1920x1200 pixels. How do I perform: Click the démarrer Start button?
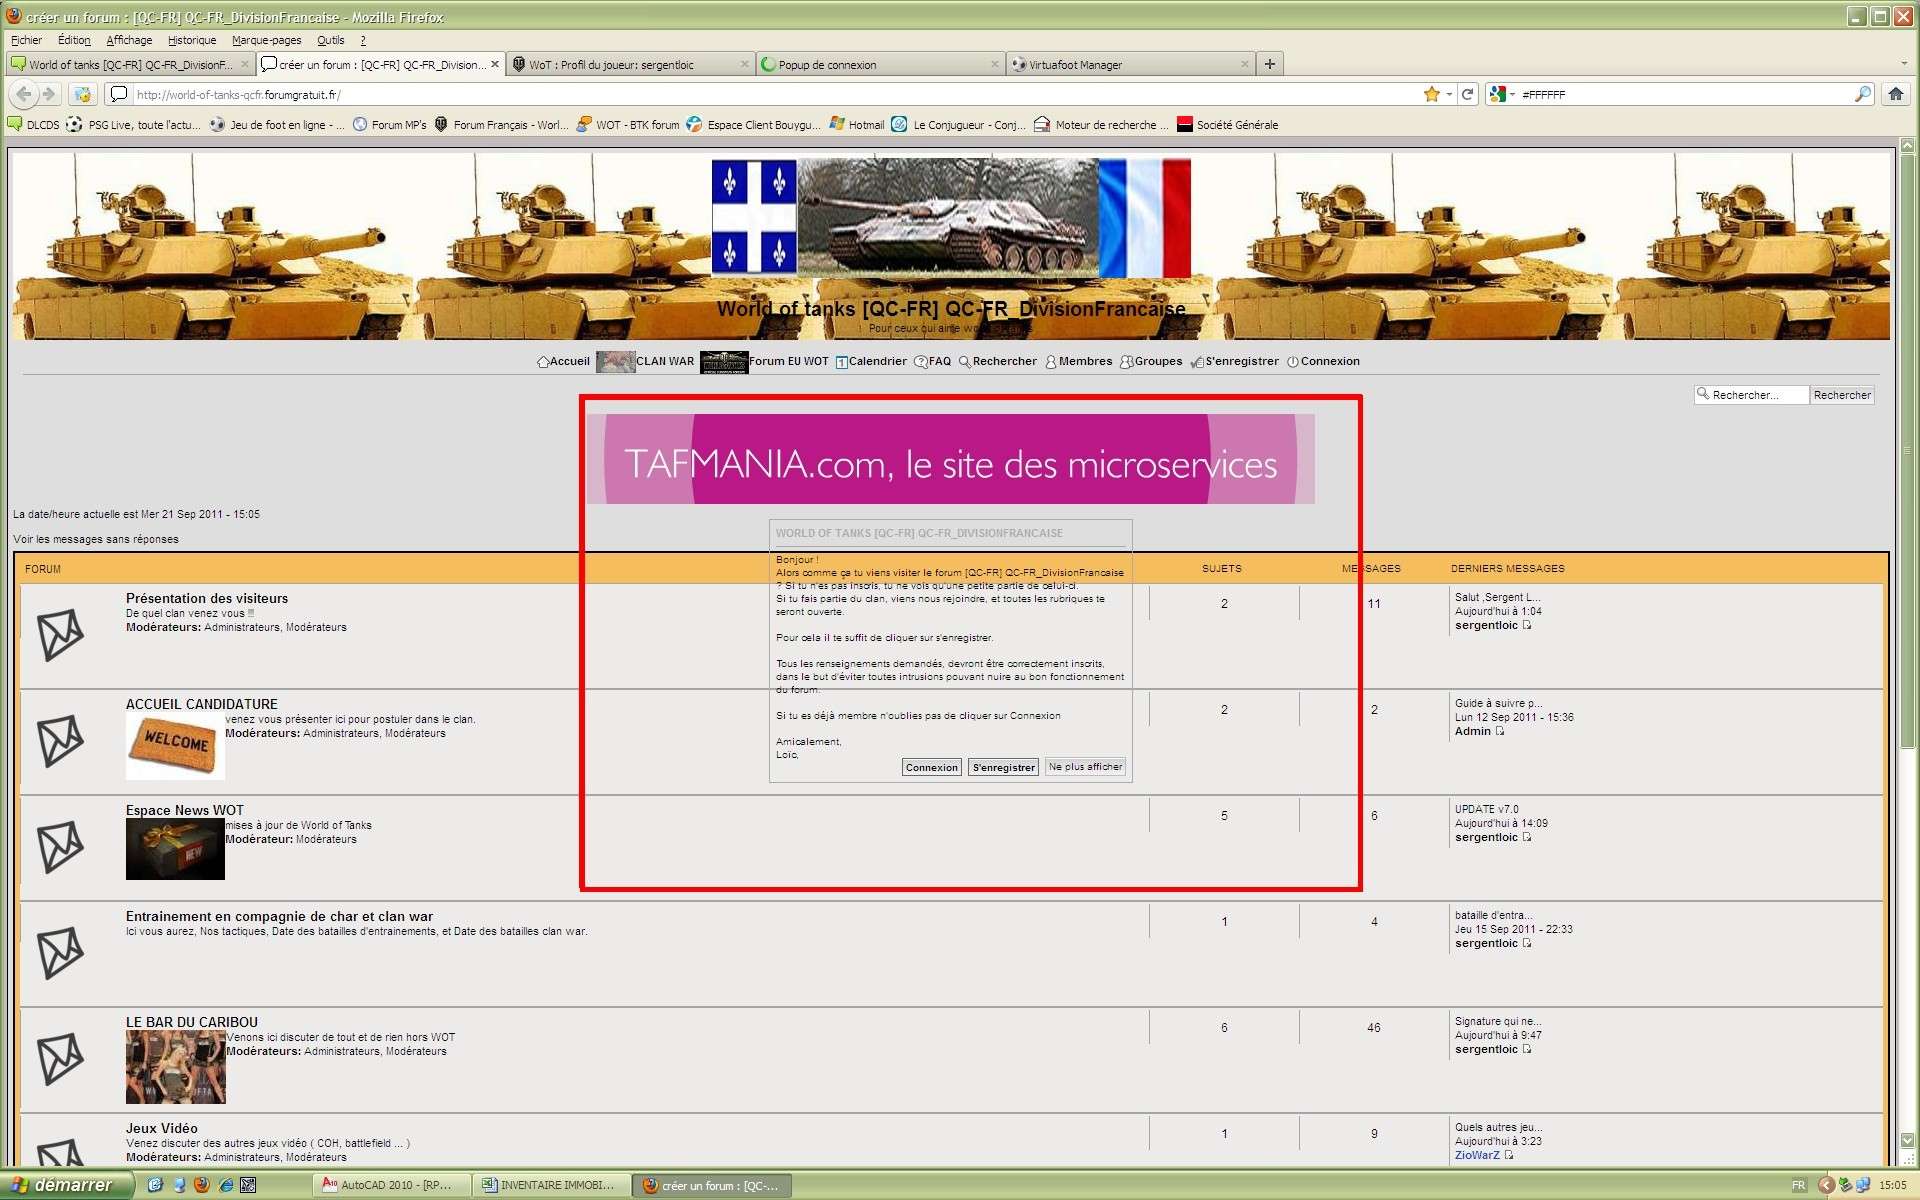tap(64, 1185)
